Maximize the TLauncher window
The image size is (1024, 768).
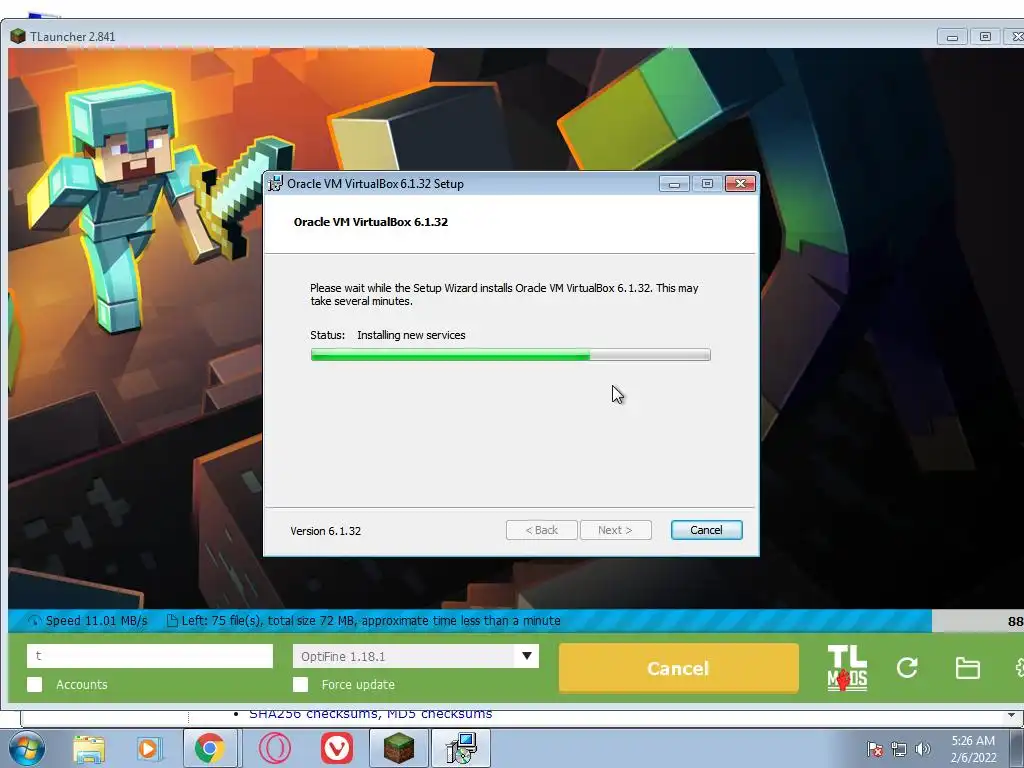[x=985, y=37]
